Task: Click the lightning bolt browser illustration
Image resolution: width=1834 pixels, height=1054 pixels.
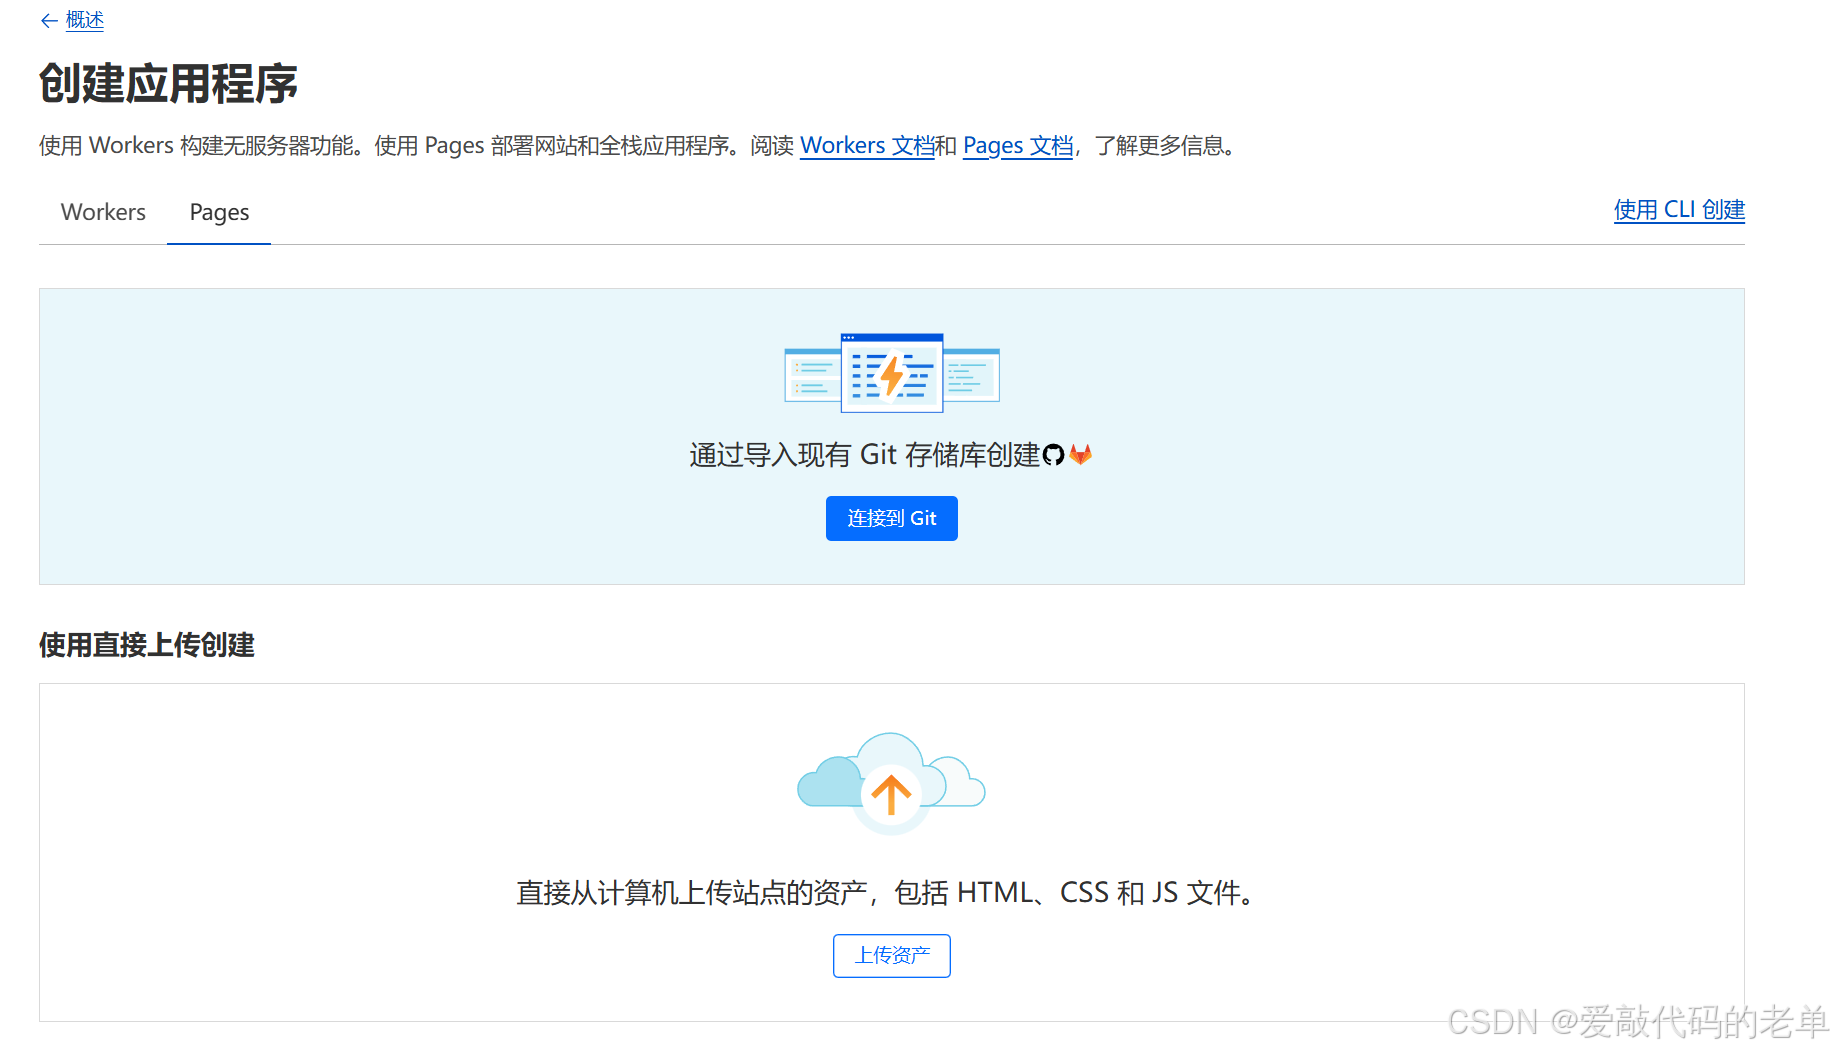Action: [891, 374]
